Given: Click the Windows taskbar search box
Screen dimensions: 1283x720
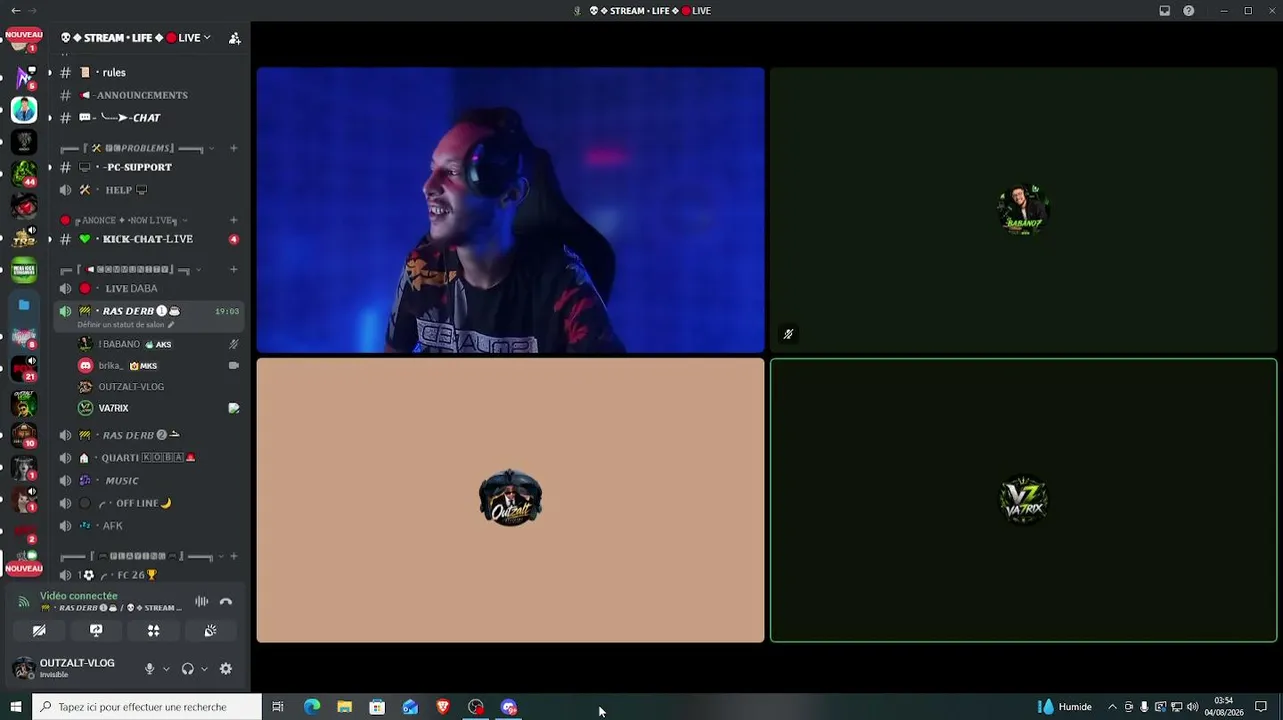Looking at the screenshot, I should click(x=147, y=707).
